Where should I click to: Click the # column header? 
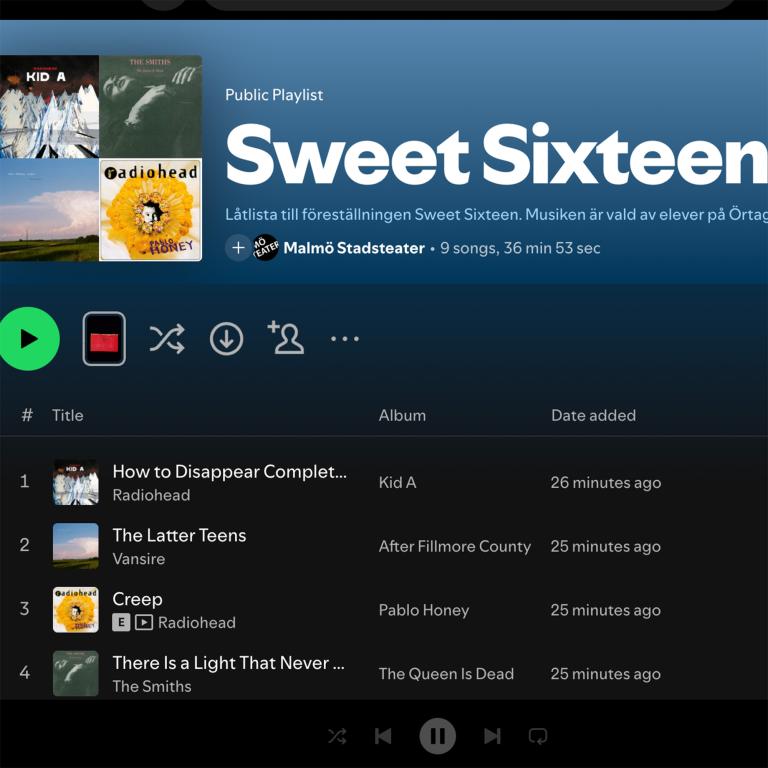27,415
